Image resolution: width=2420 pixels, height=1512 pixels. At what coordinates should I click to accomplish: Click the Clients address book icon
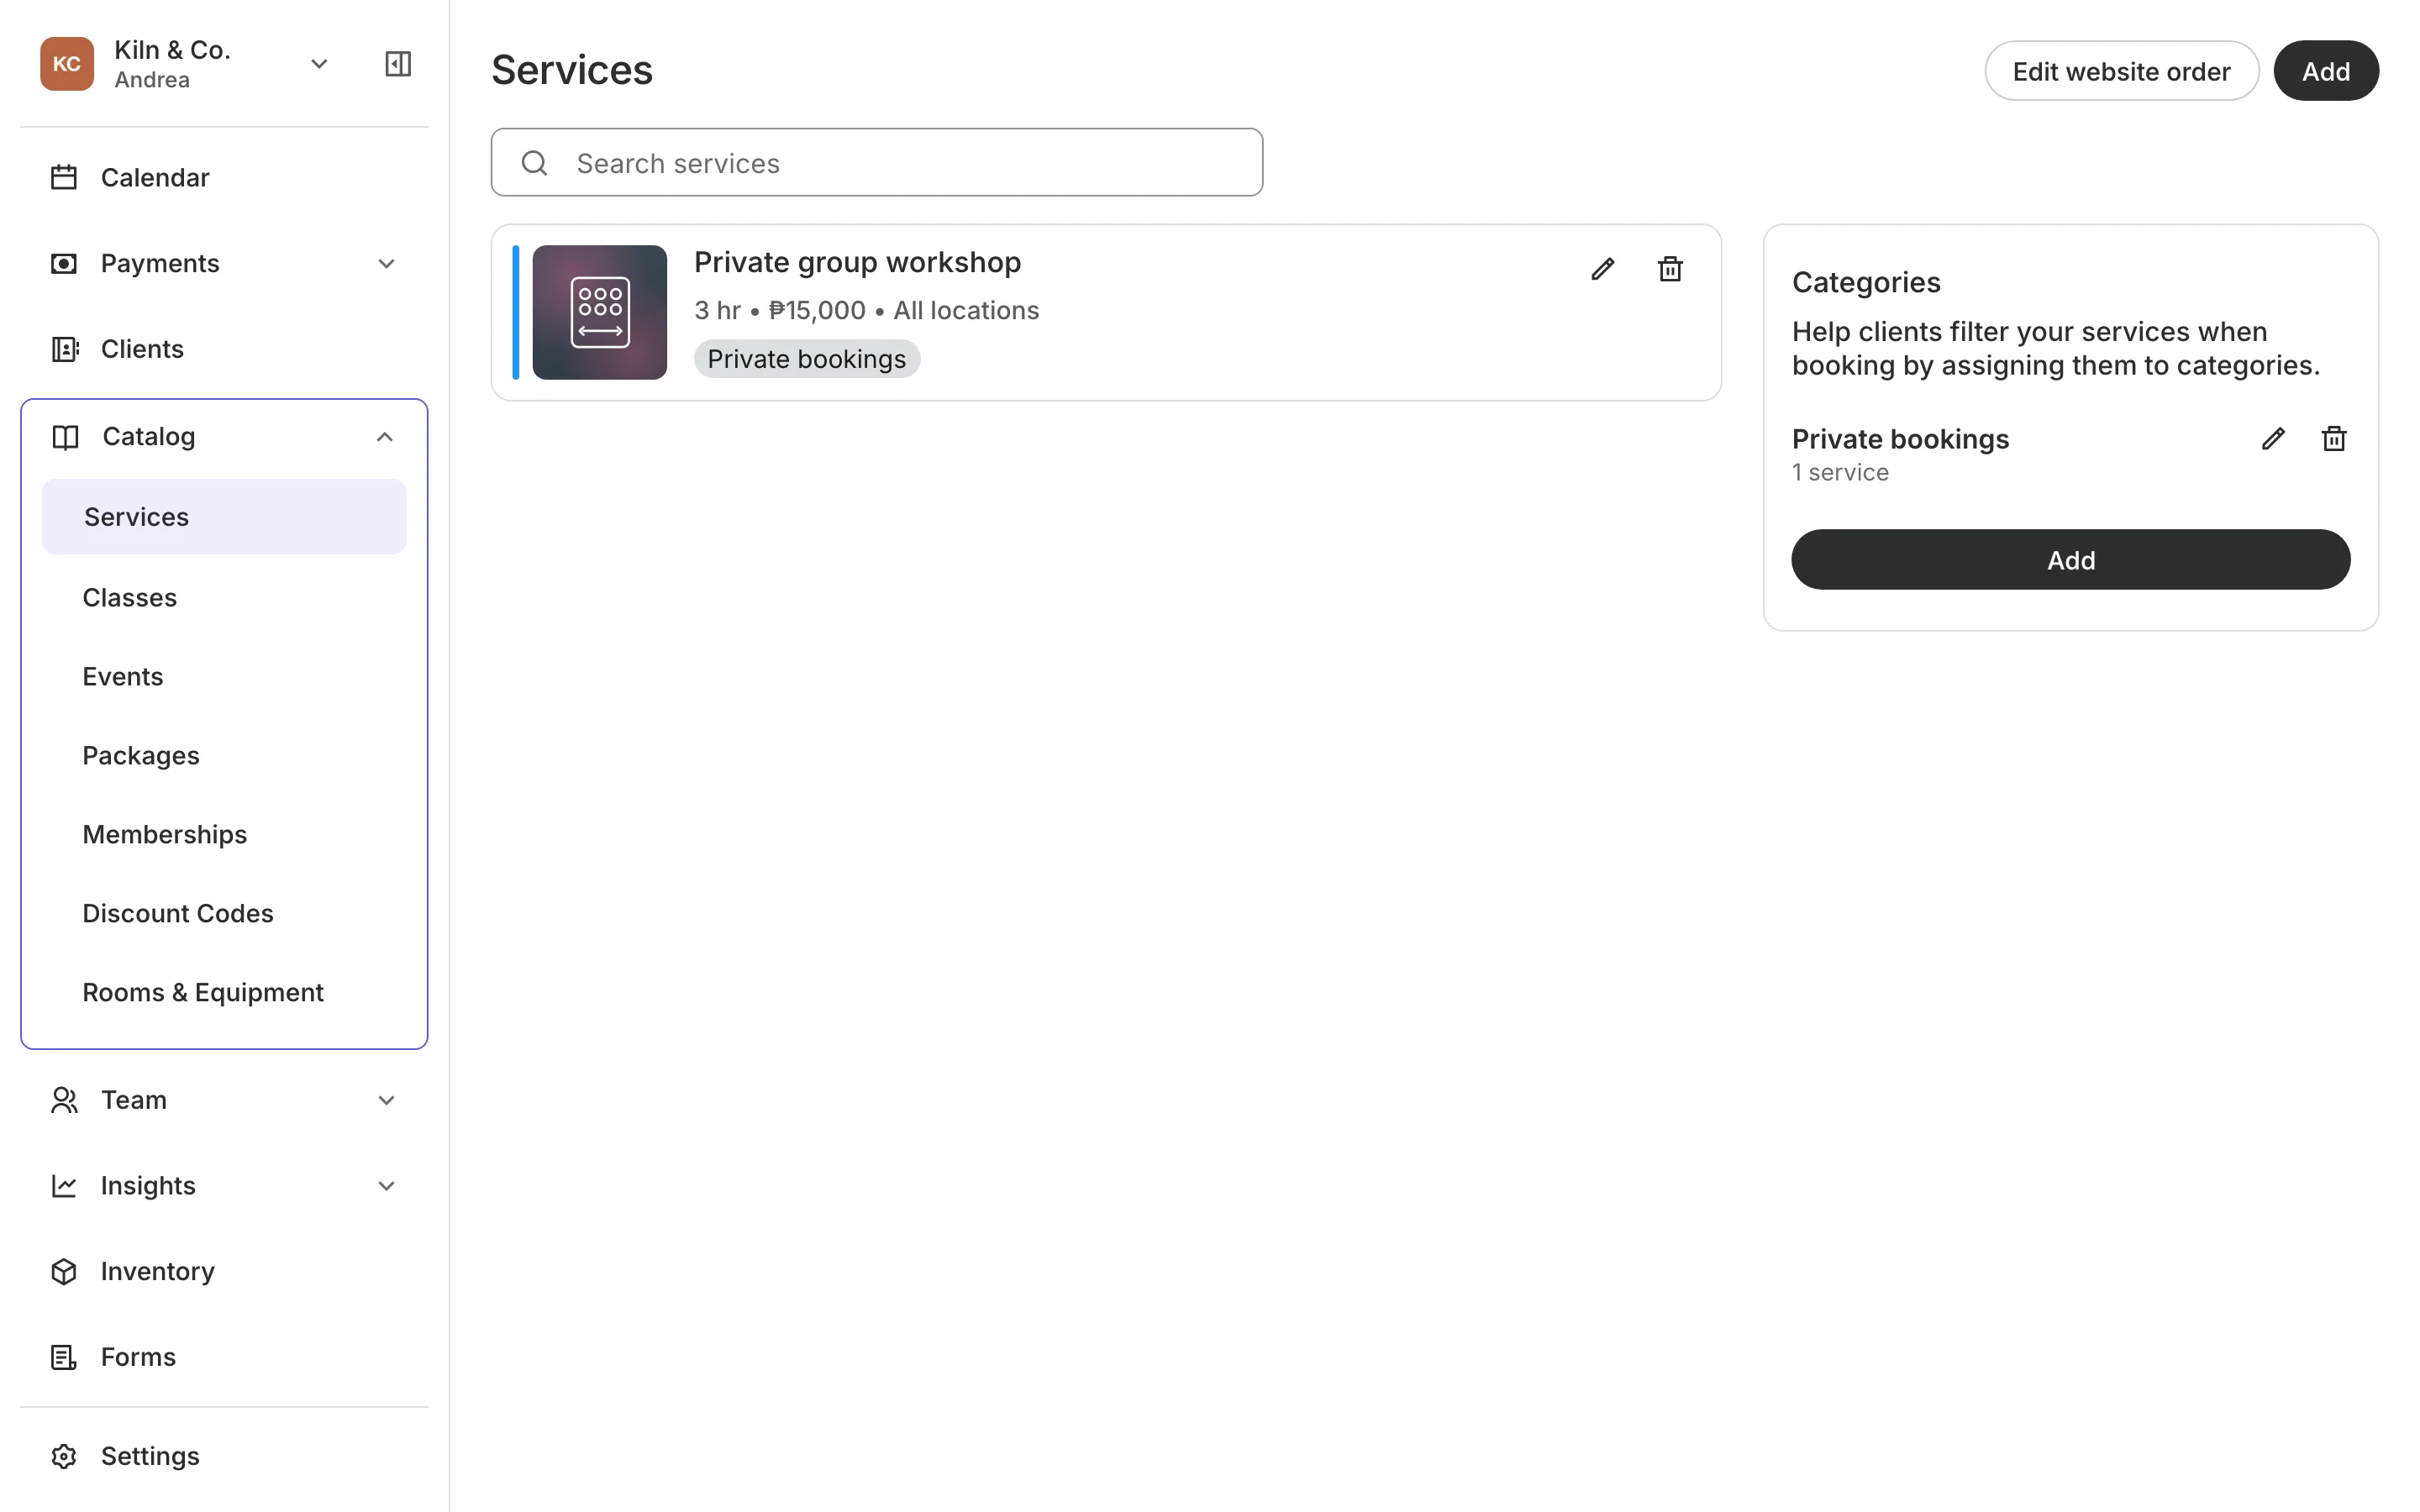point(64,349)
